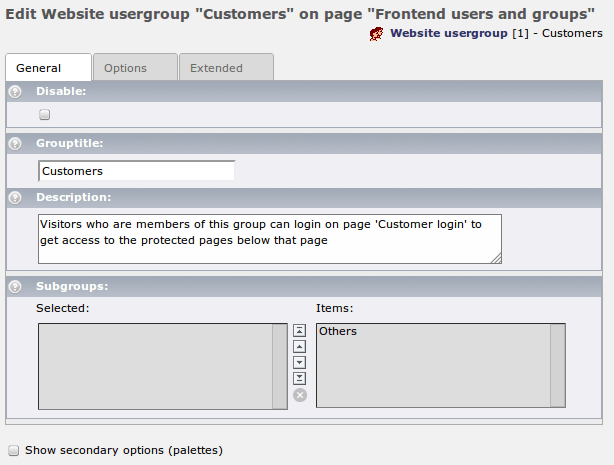The height and width of the screenshot is (465, 614).
Task: Open help for the Description field
Action: 15,197
